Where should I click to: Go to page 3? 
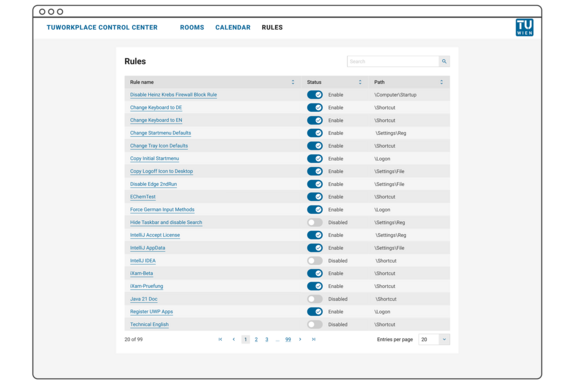click(267, 339)
